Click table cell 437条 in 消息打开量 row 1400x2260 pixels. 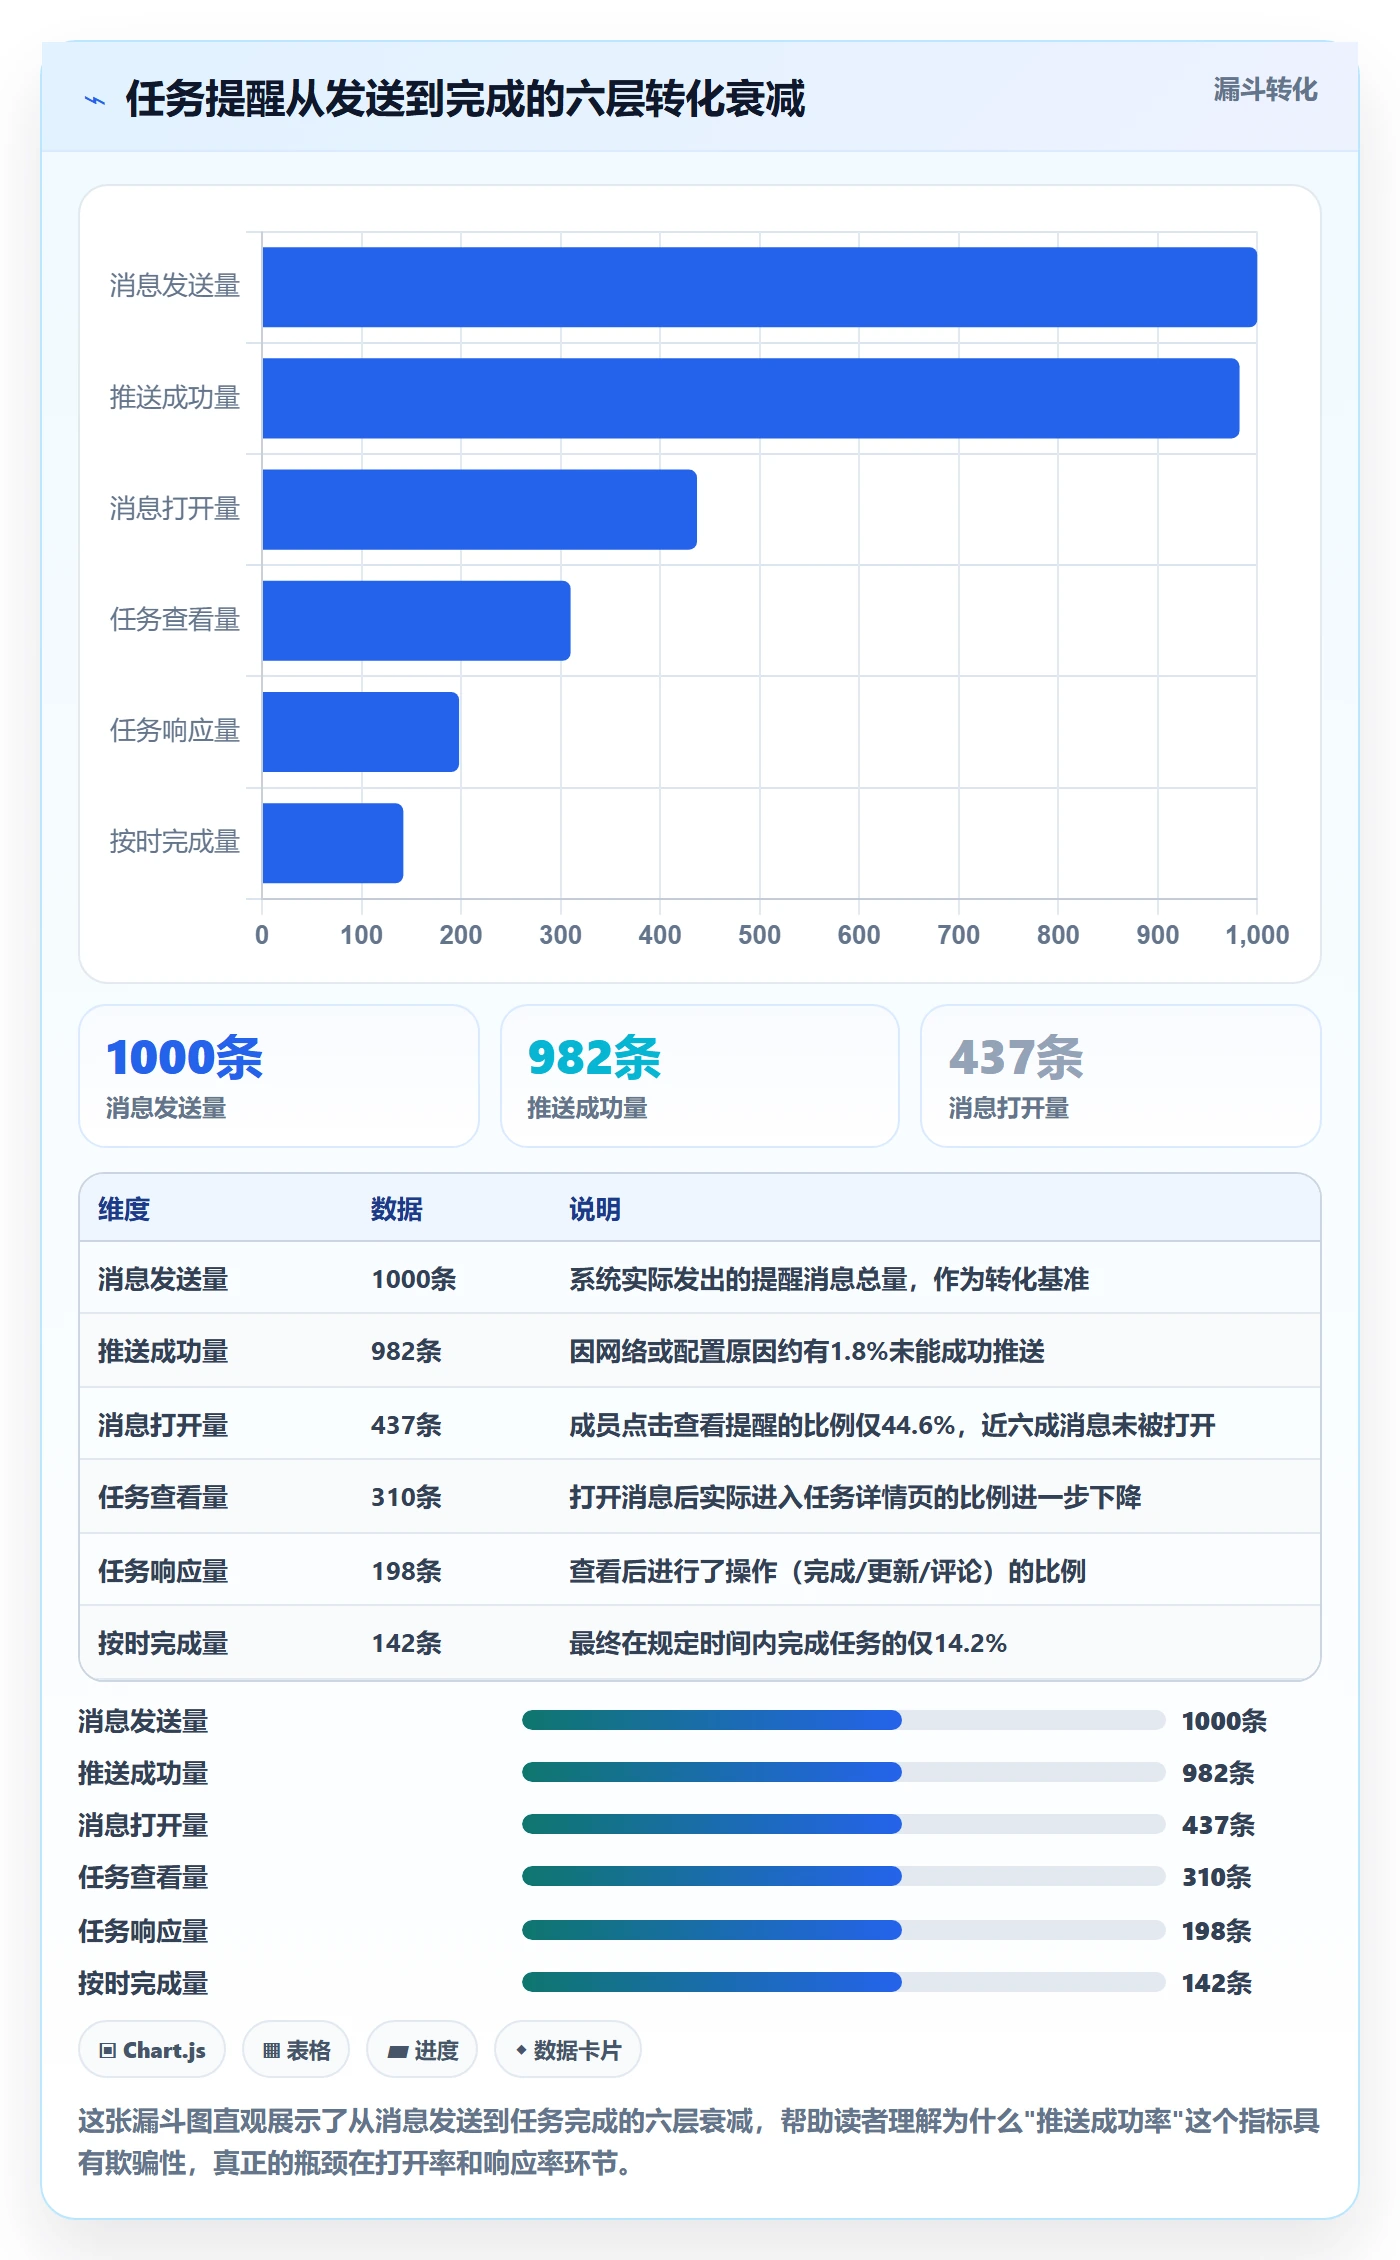pos(407,1425)
